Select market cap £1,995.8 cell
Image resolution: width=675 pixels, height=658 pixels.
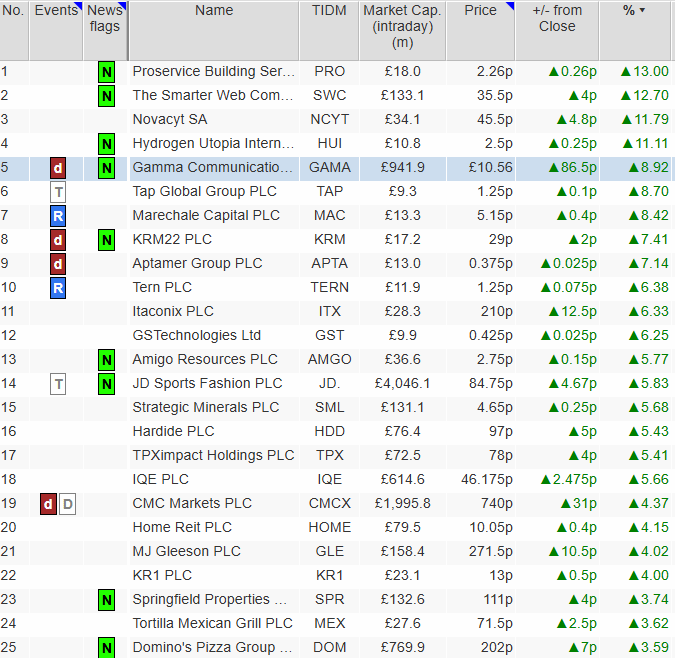(403, 504)
